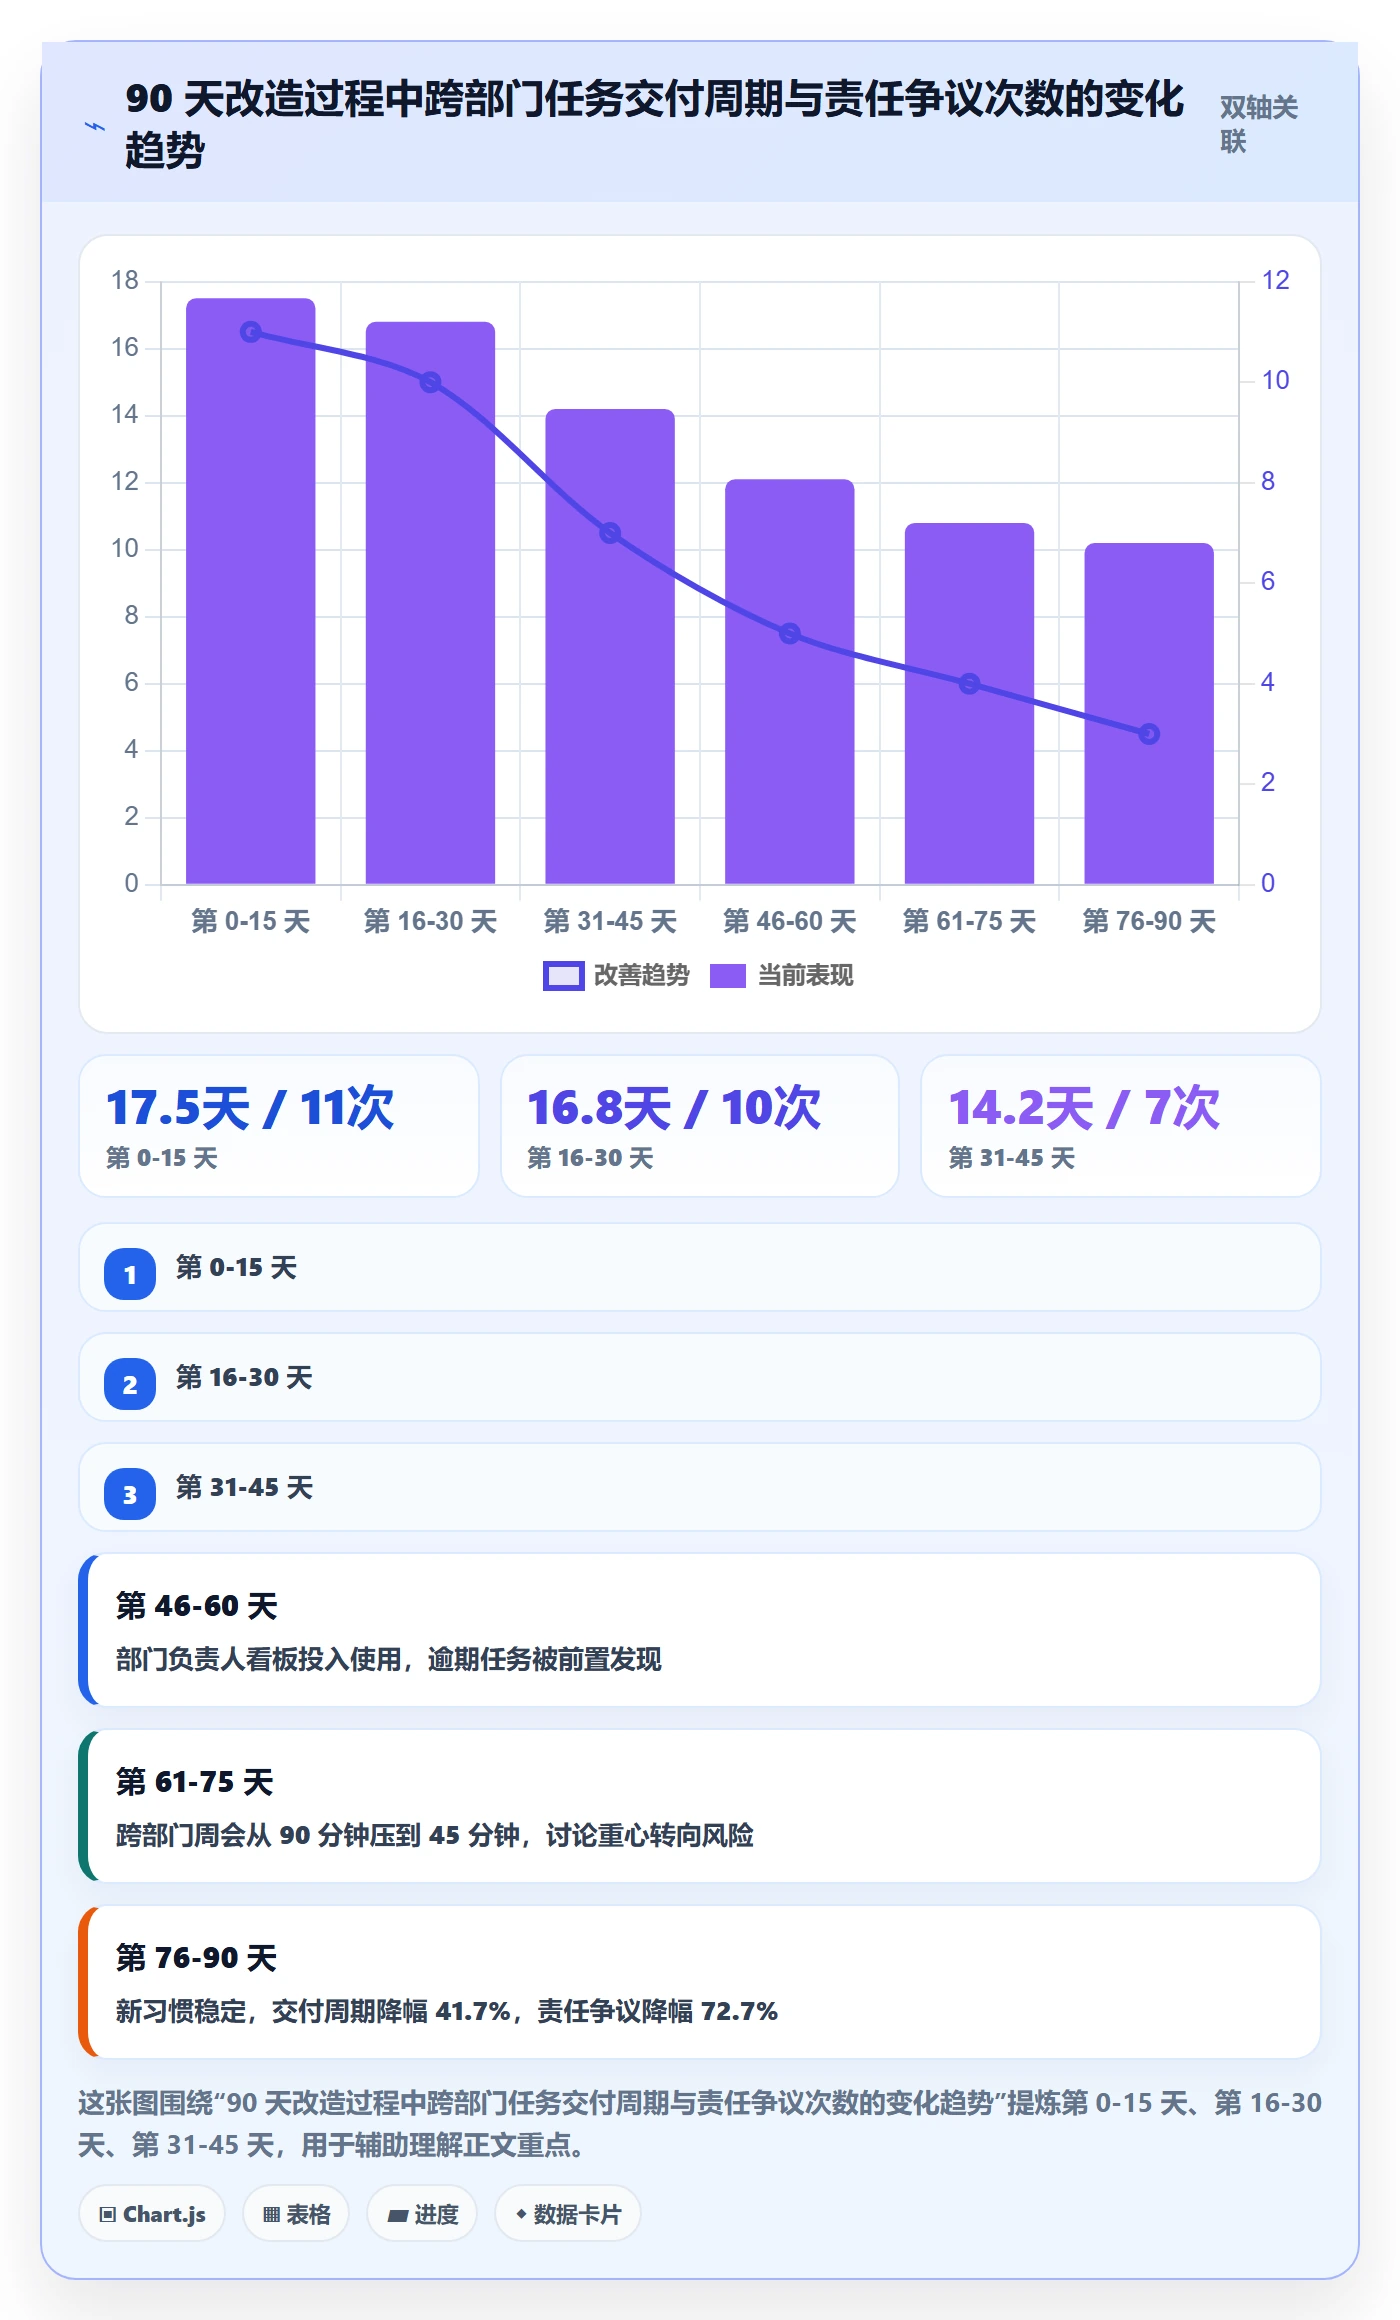
Task: Click the number 1 badge
Action: [130, 1274]
